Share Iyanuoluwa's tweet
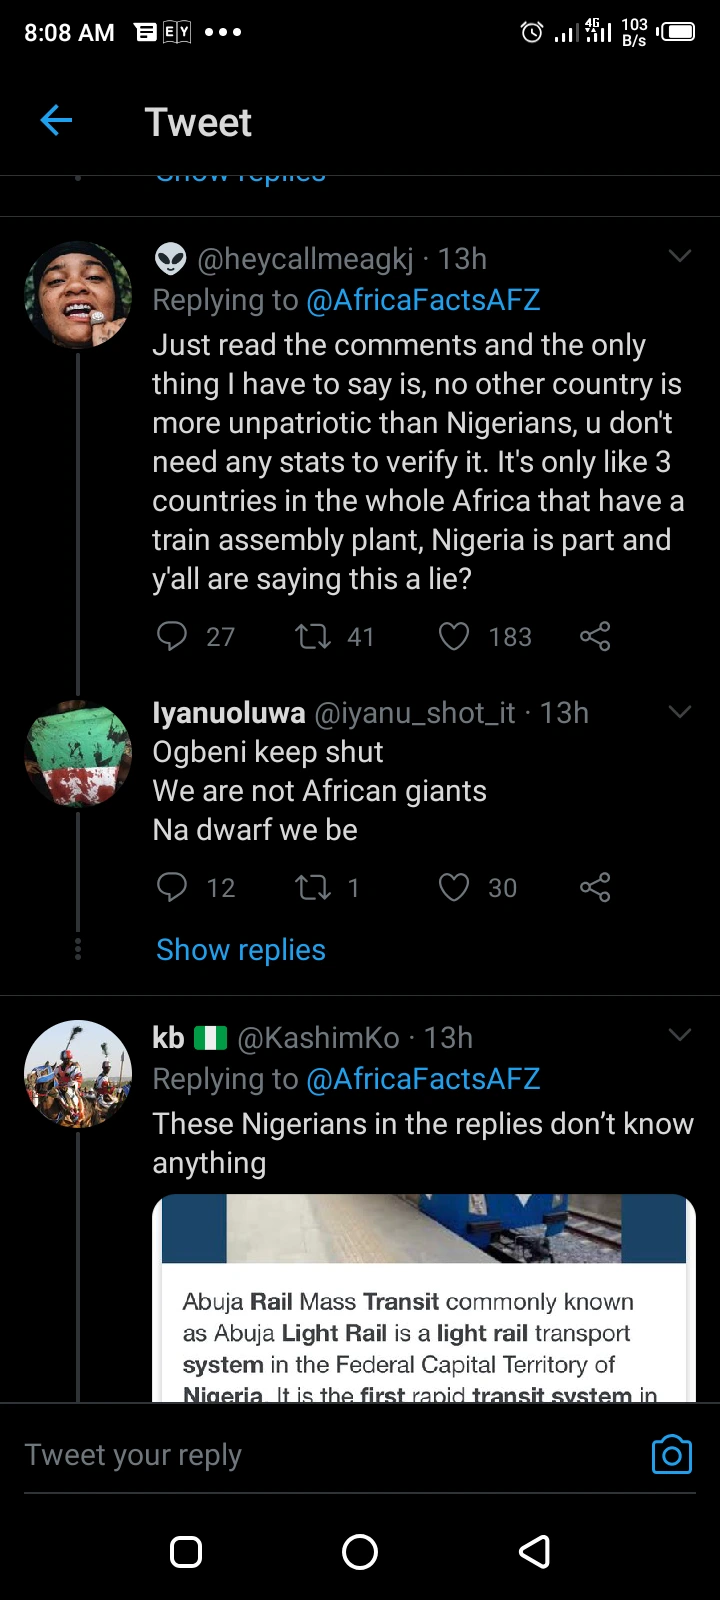This screenshot has width=720, height=1600. 595,887
